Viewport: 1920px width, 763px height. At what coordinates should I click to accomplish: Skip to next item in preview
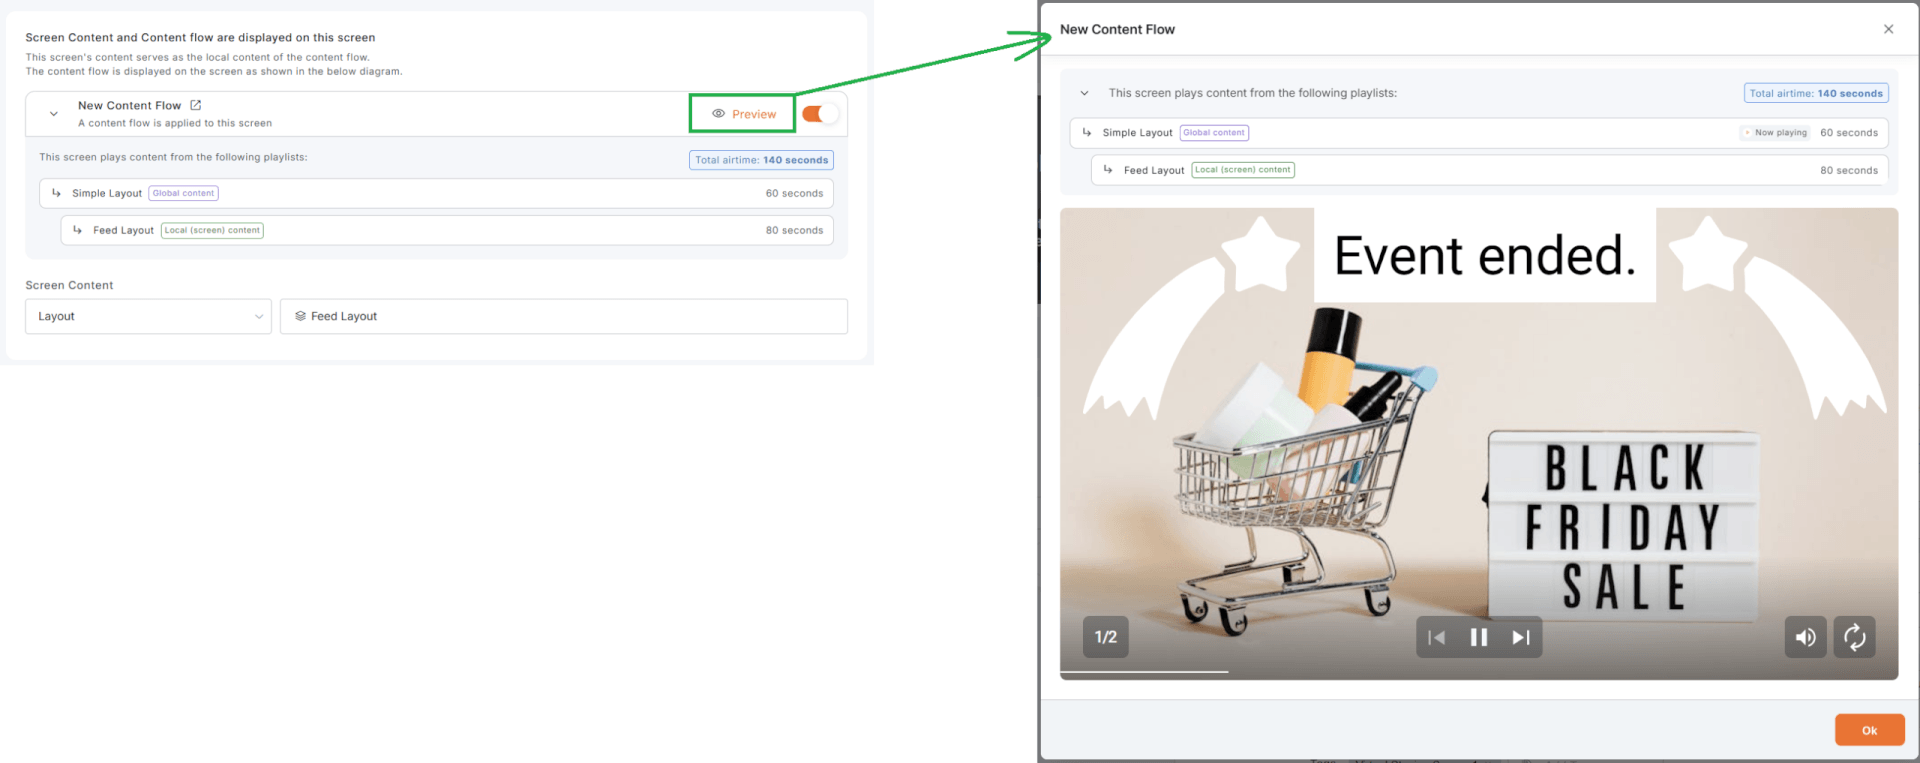[x=1521, y=638]
